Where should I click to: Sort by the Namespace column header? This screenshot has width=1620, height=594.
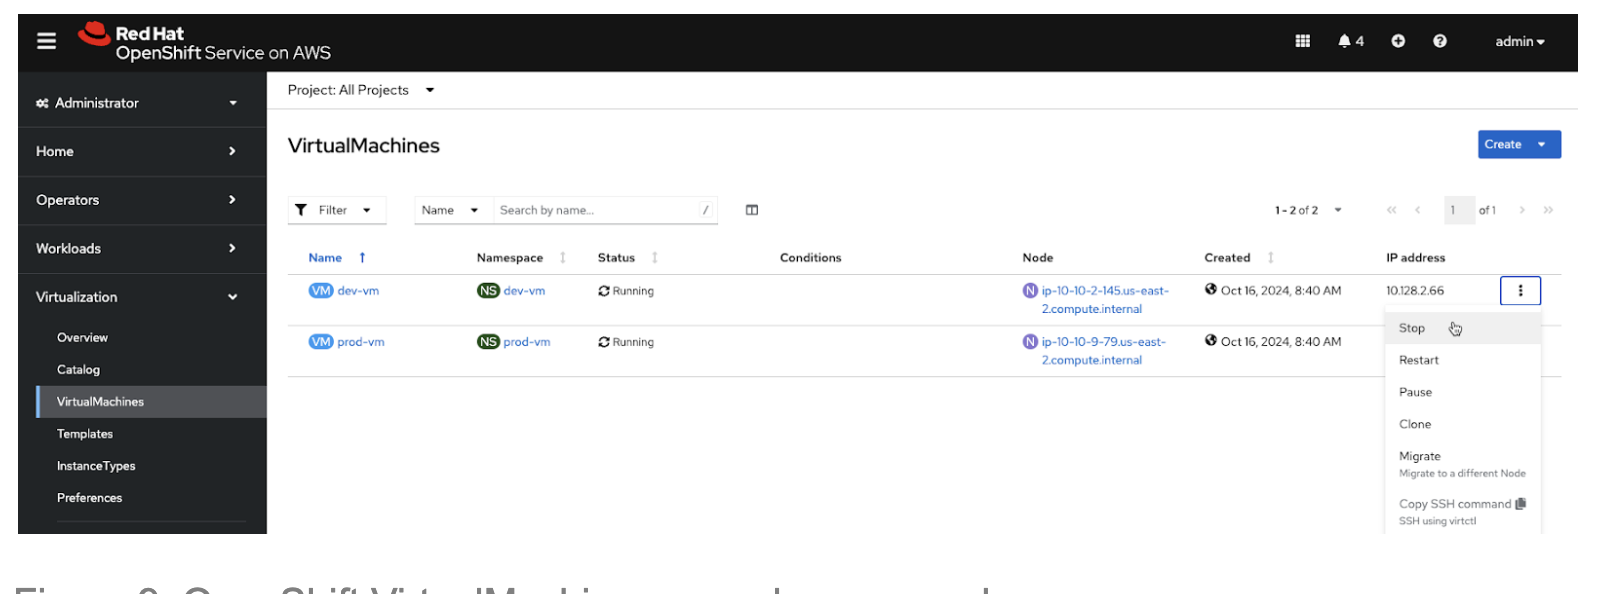pos(521,258)
